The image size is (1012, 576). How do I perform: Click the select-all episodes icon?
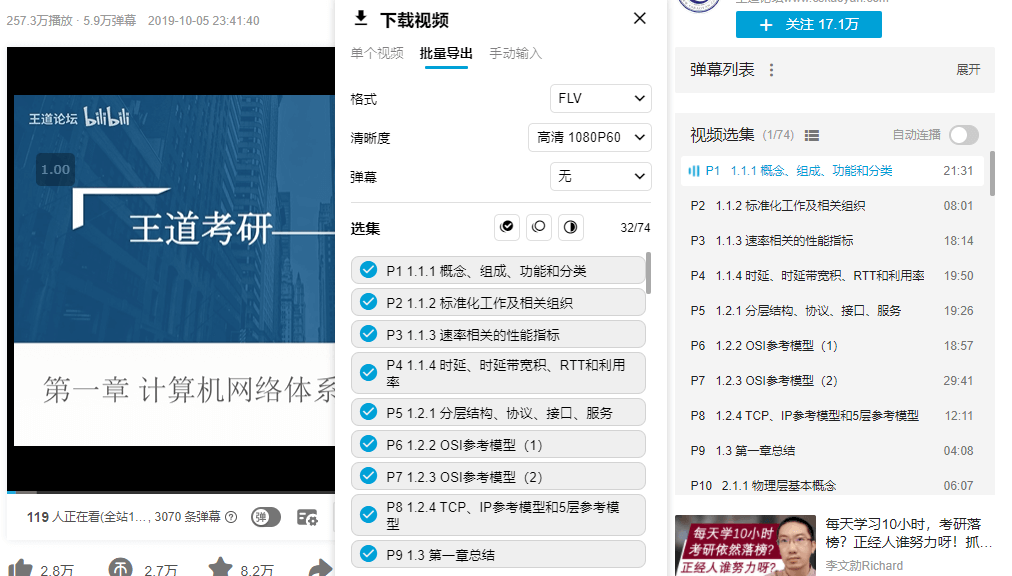507,227
